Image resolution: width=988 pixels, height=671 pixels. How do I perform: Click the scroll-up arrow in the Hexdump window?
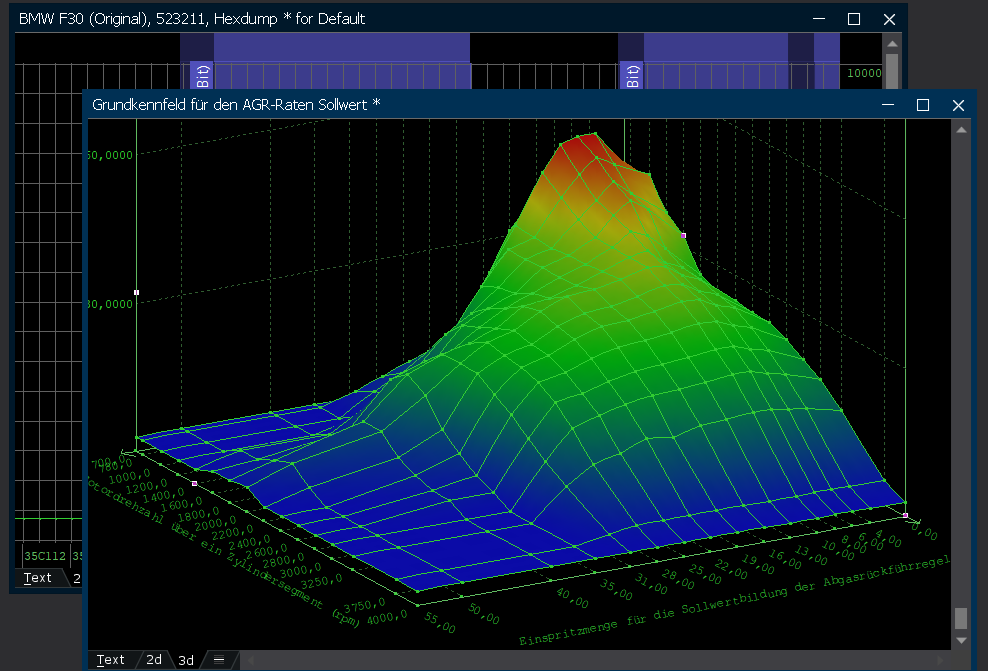(x=891, y=43)
